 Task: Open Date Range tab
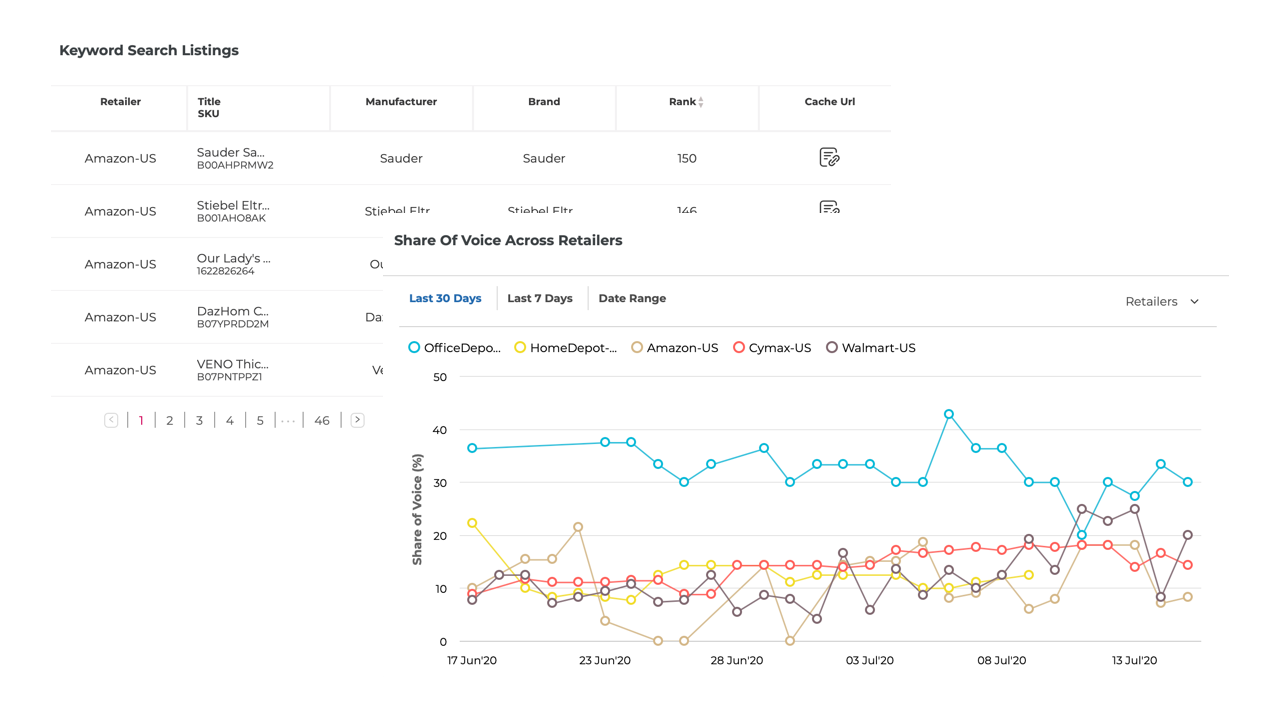point(632,298)
